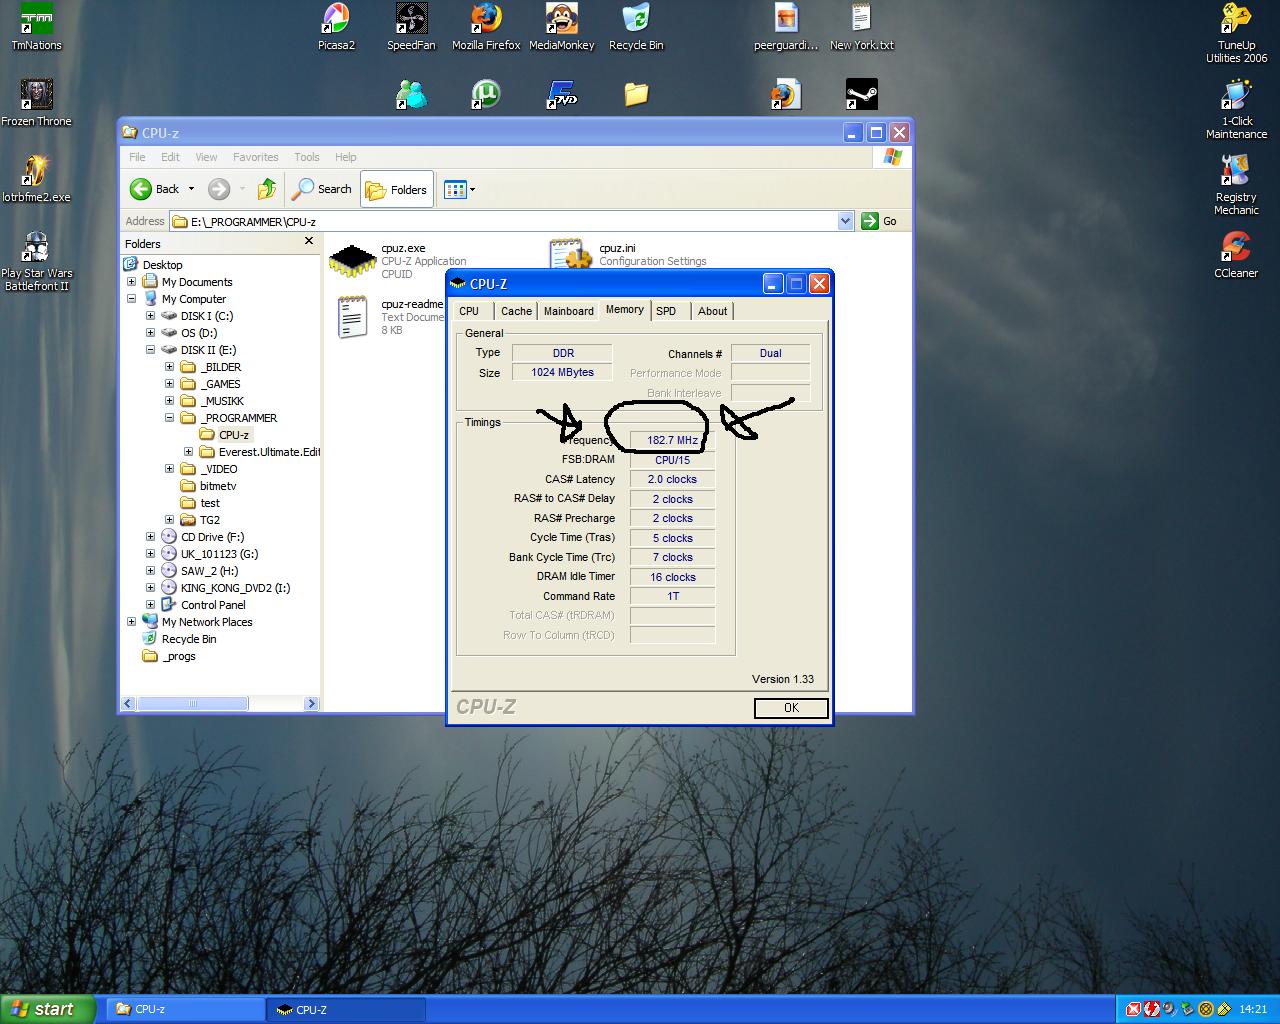The height and width of the screenshot is (1024, 1280).
Task: Select cpuz.ini configuration file icon
Action: tap(571, 254)
